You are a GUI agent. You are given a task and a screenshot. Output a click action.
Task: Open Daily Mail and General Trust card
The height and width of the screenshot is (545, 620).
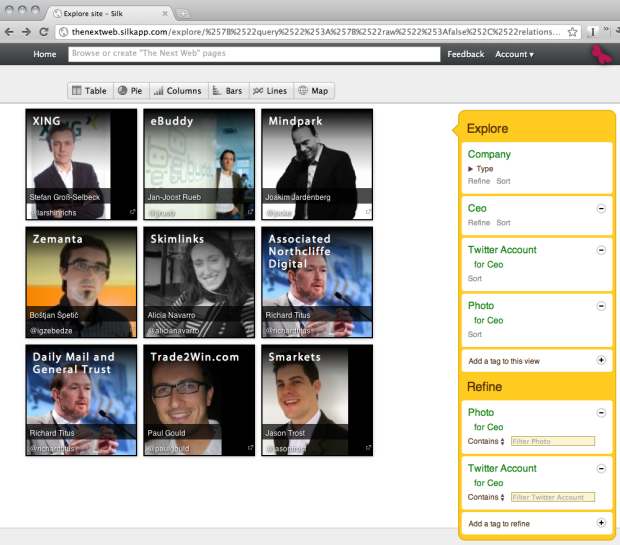tap(81, 400)
